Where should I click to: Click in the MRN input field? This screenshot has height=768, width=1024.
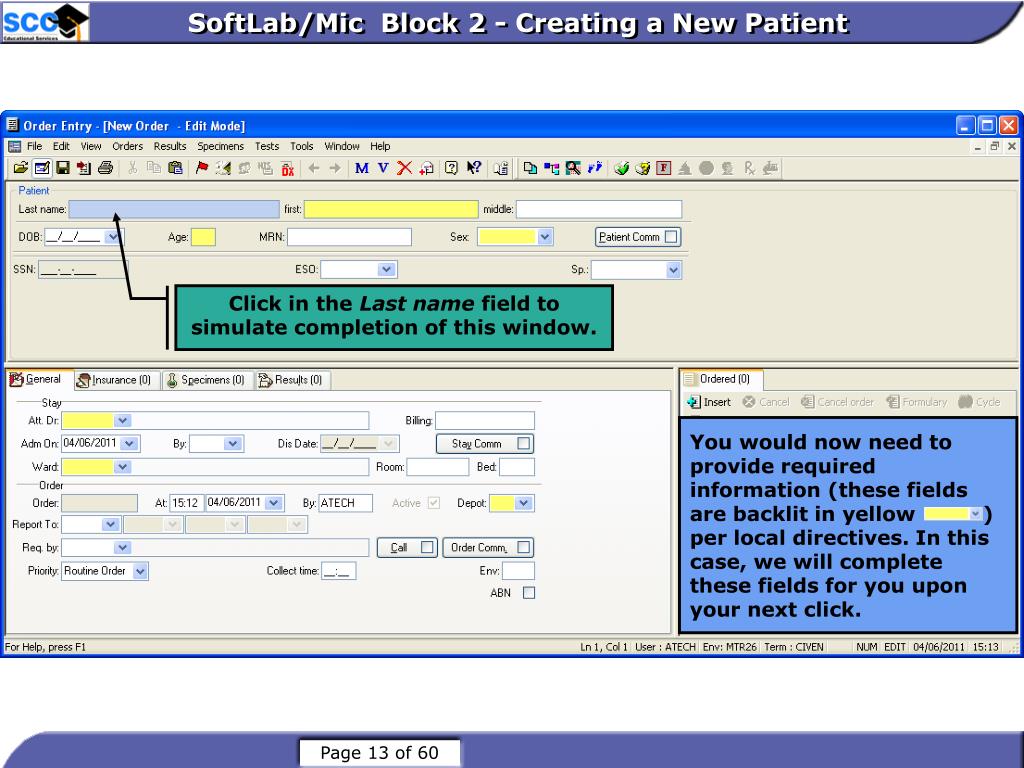pos(349,237)
